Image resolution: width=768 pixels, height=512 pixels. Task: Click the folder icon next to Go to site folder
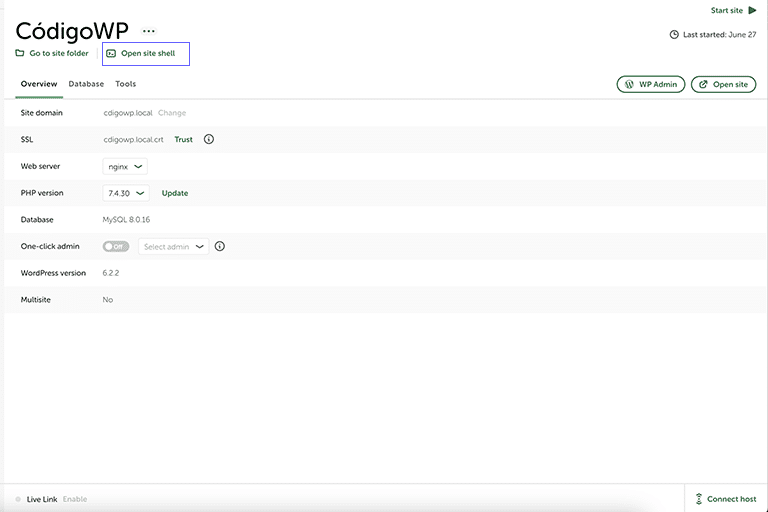click(x=20, y=53)
